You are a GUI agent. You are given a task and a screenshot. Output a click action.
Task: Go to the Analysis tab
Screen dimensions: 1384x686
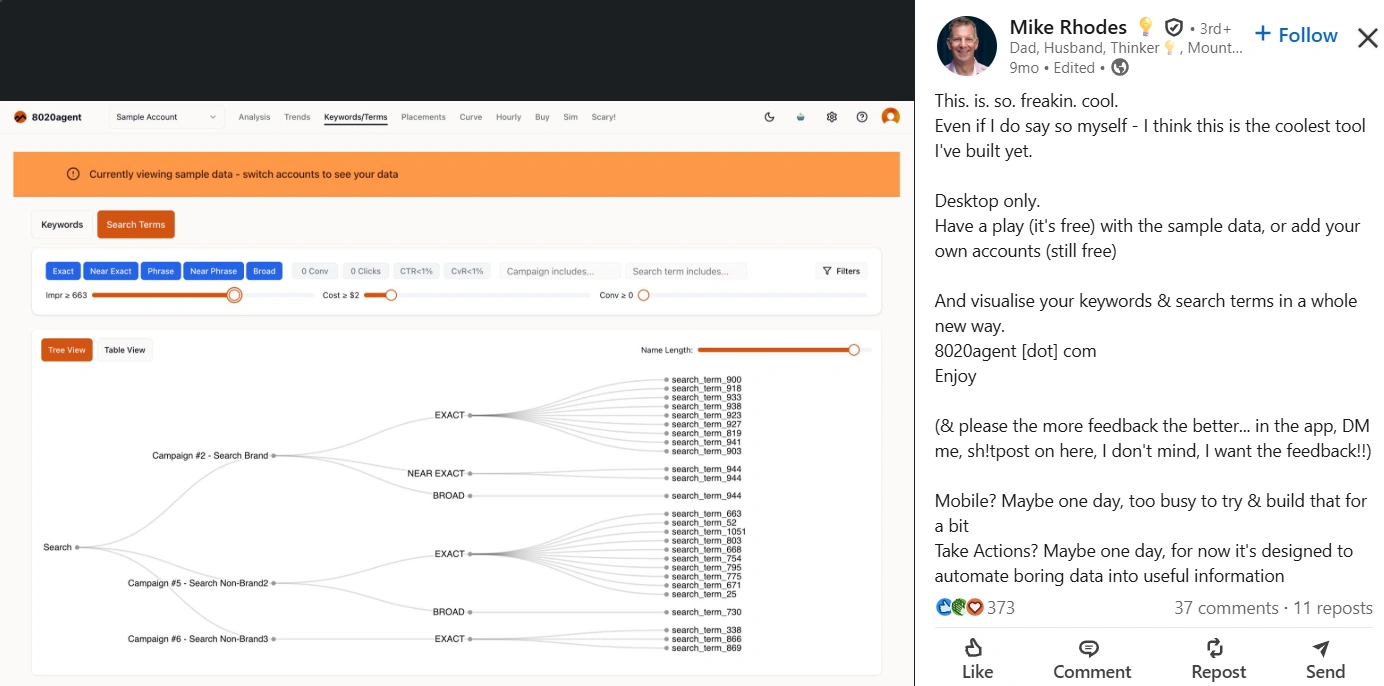tap(254, 117)
